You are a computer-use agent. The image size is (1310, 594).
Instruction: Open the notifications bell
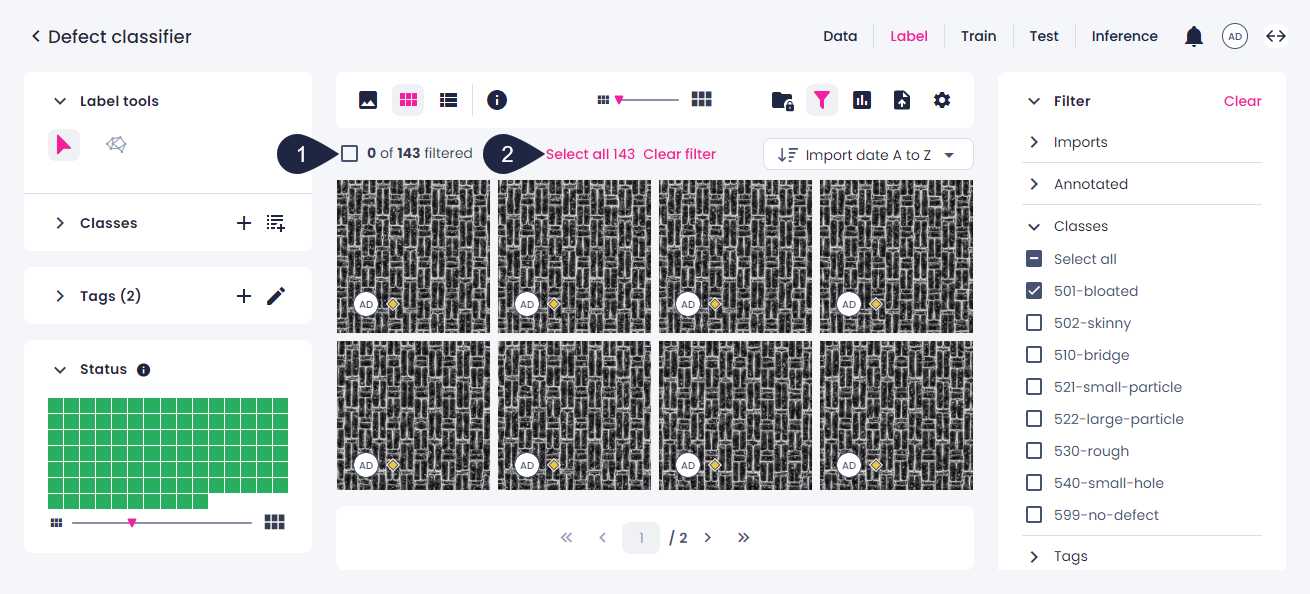(1194, 37)
